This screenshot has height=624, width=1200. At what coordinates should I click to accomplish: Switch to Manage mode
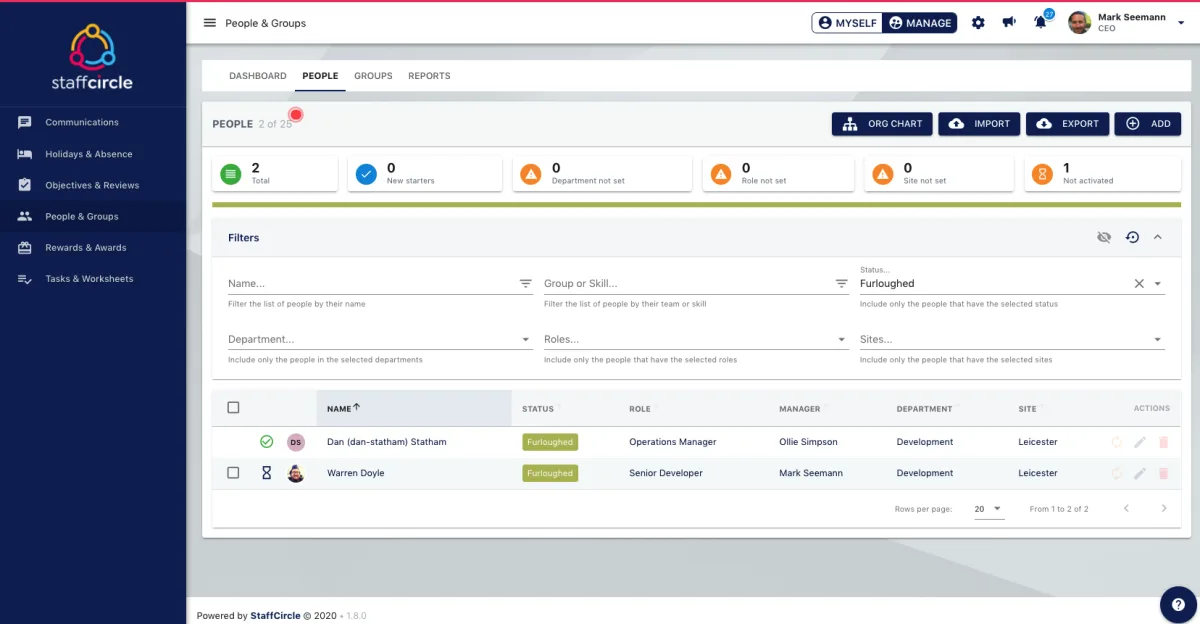point(920,23)
